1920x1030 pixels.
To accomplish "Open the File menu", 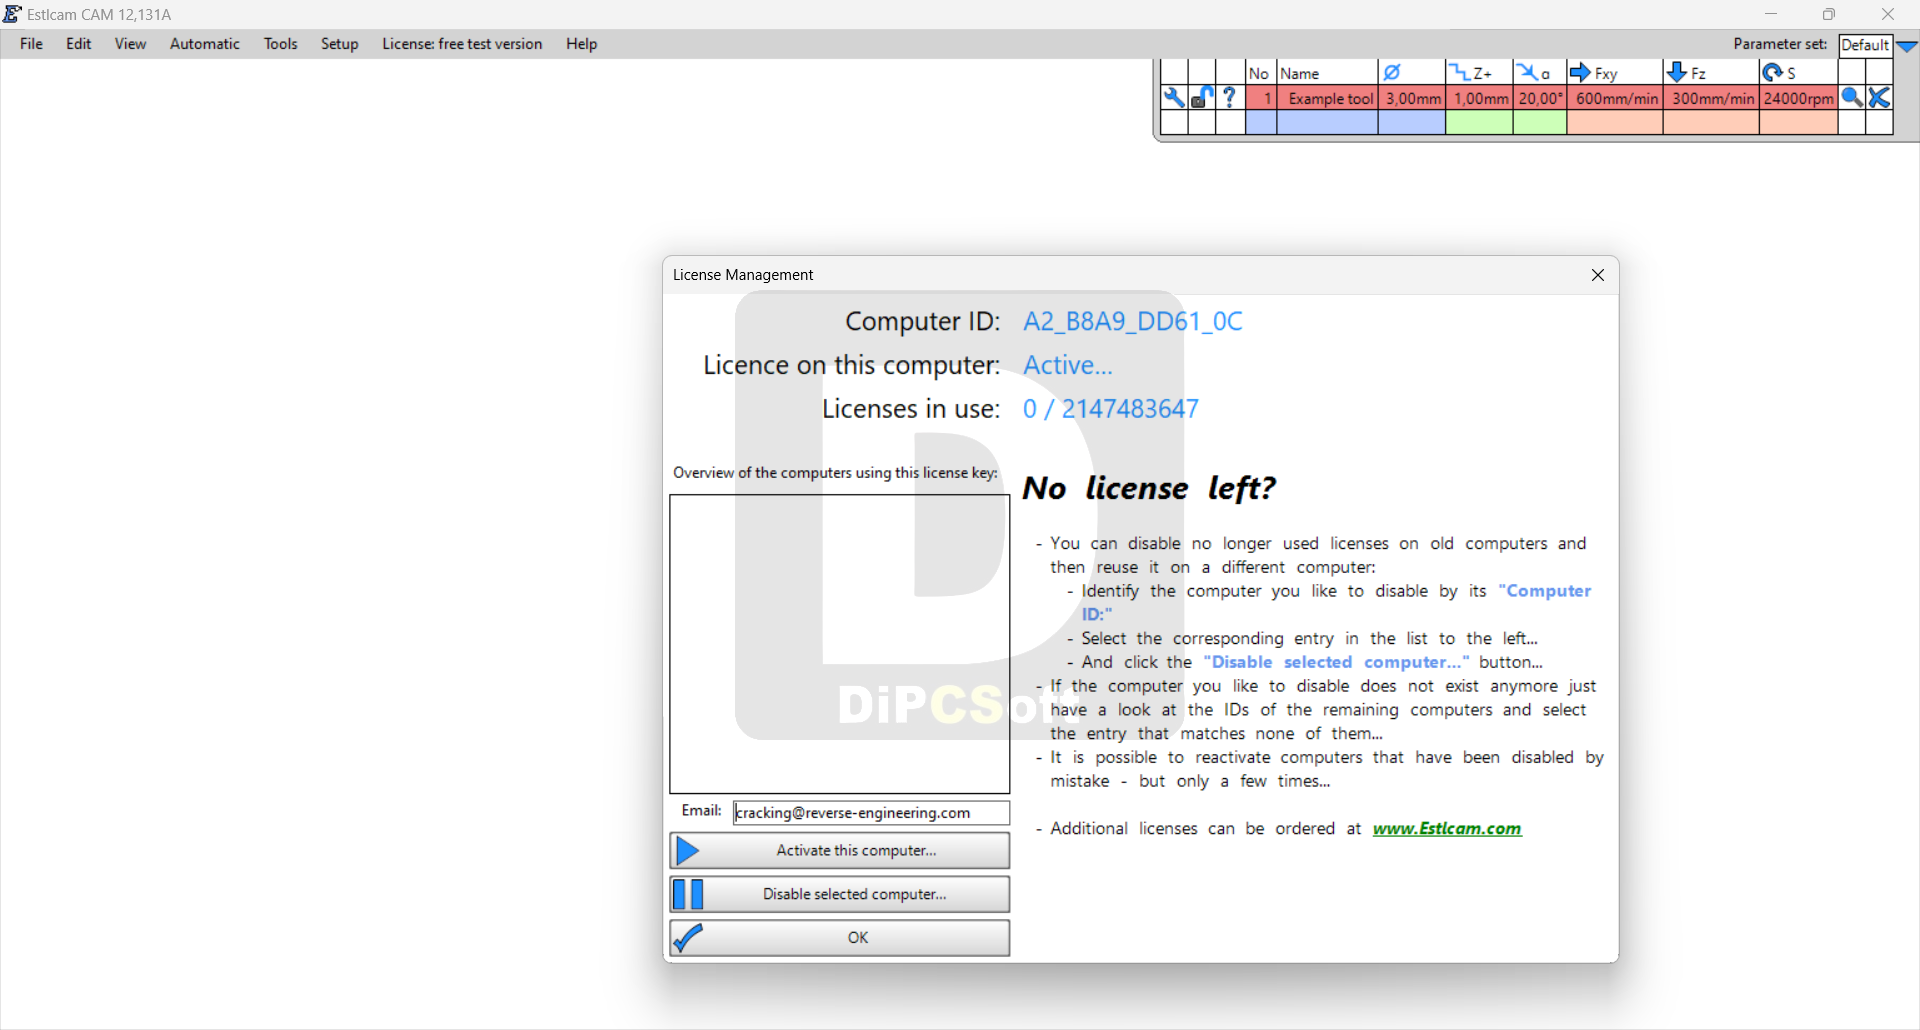I will coord(31,44).
